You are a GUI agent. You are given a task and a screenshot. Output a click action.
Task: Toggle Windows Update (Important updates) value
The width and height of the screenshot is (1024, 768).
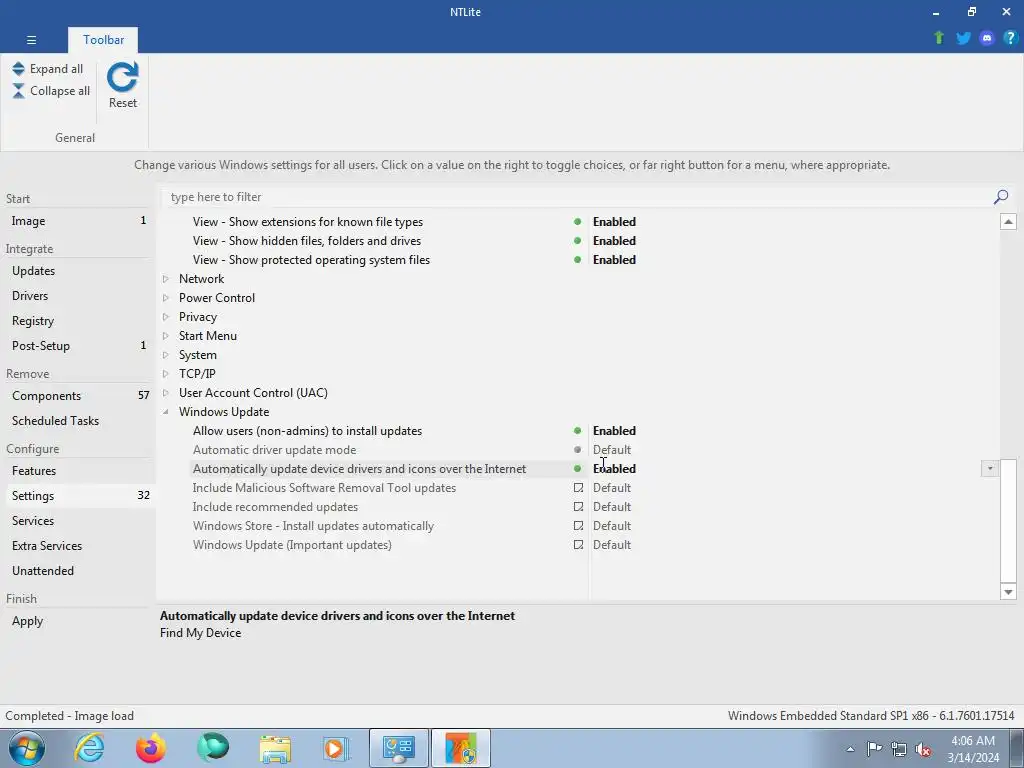[x=611, y=545]
